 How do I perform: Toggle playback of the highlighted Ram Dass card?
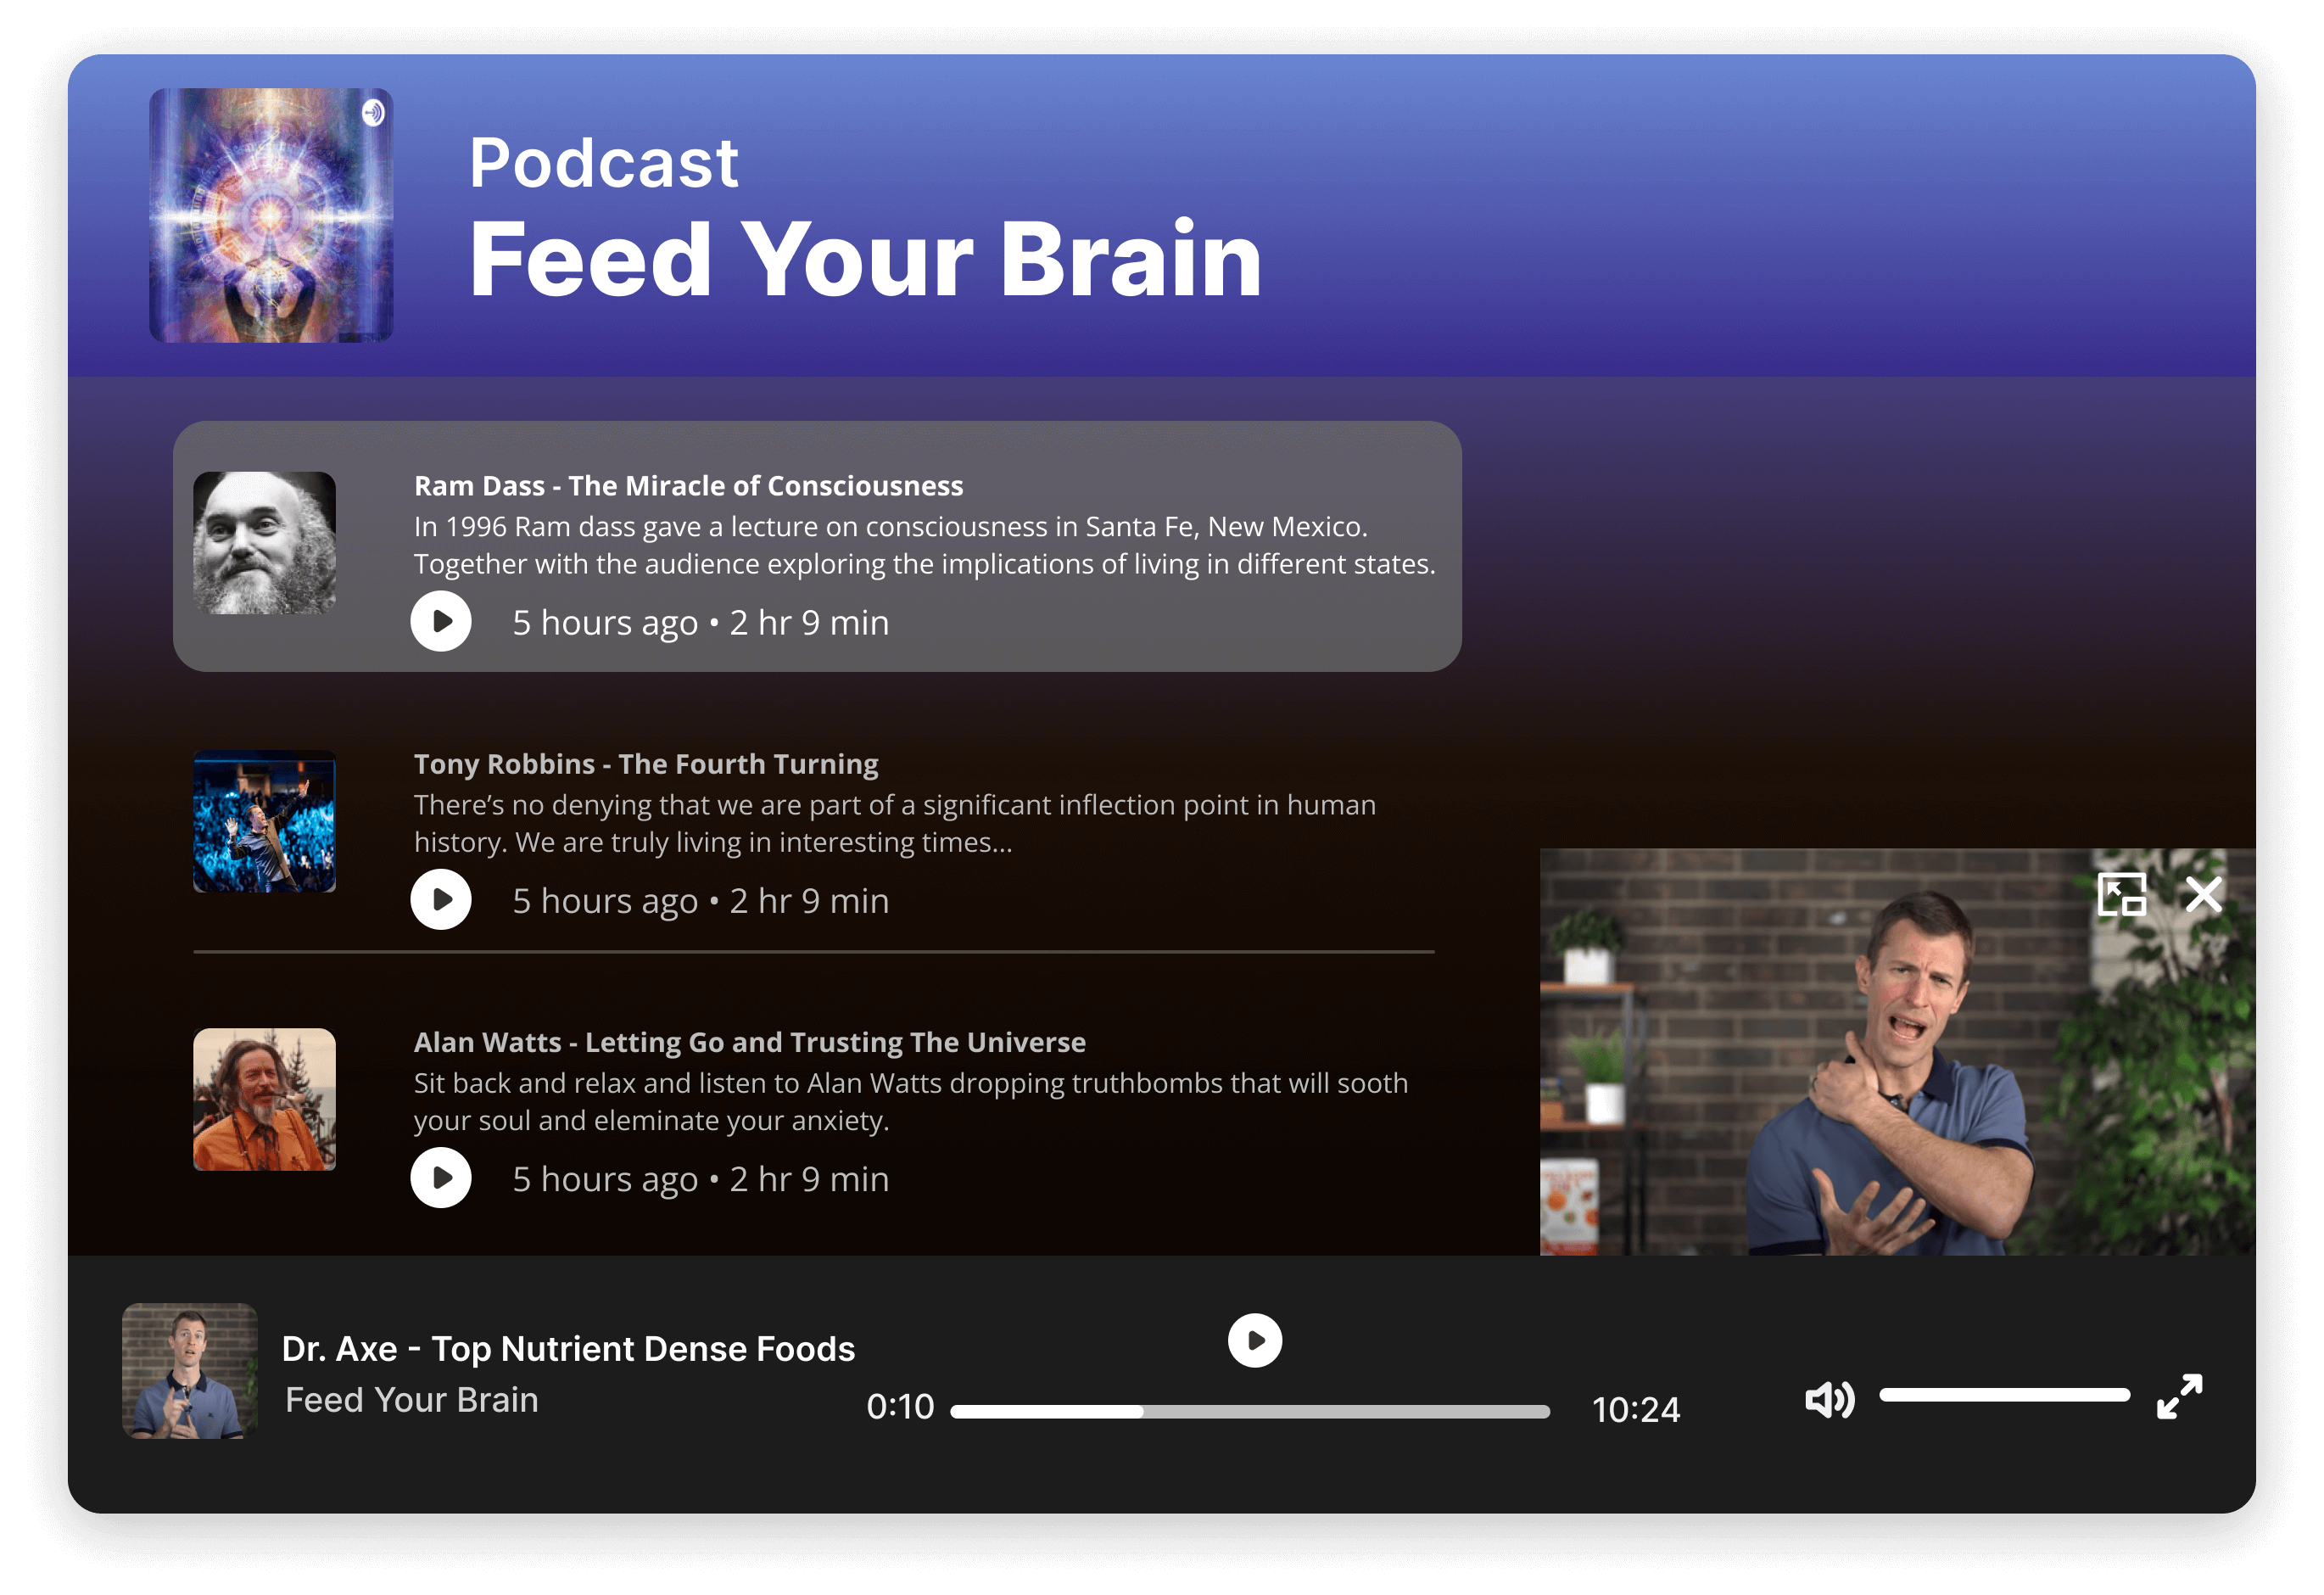(x=441, y=621)
